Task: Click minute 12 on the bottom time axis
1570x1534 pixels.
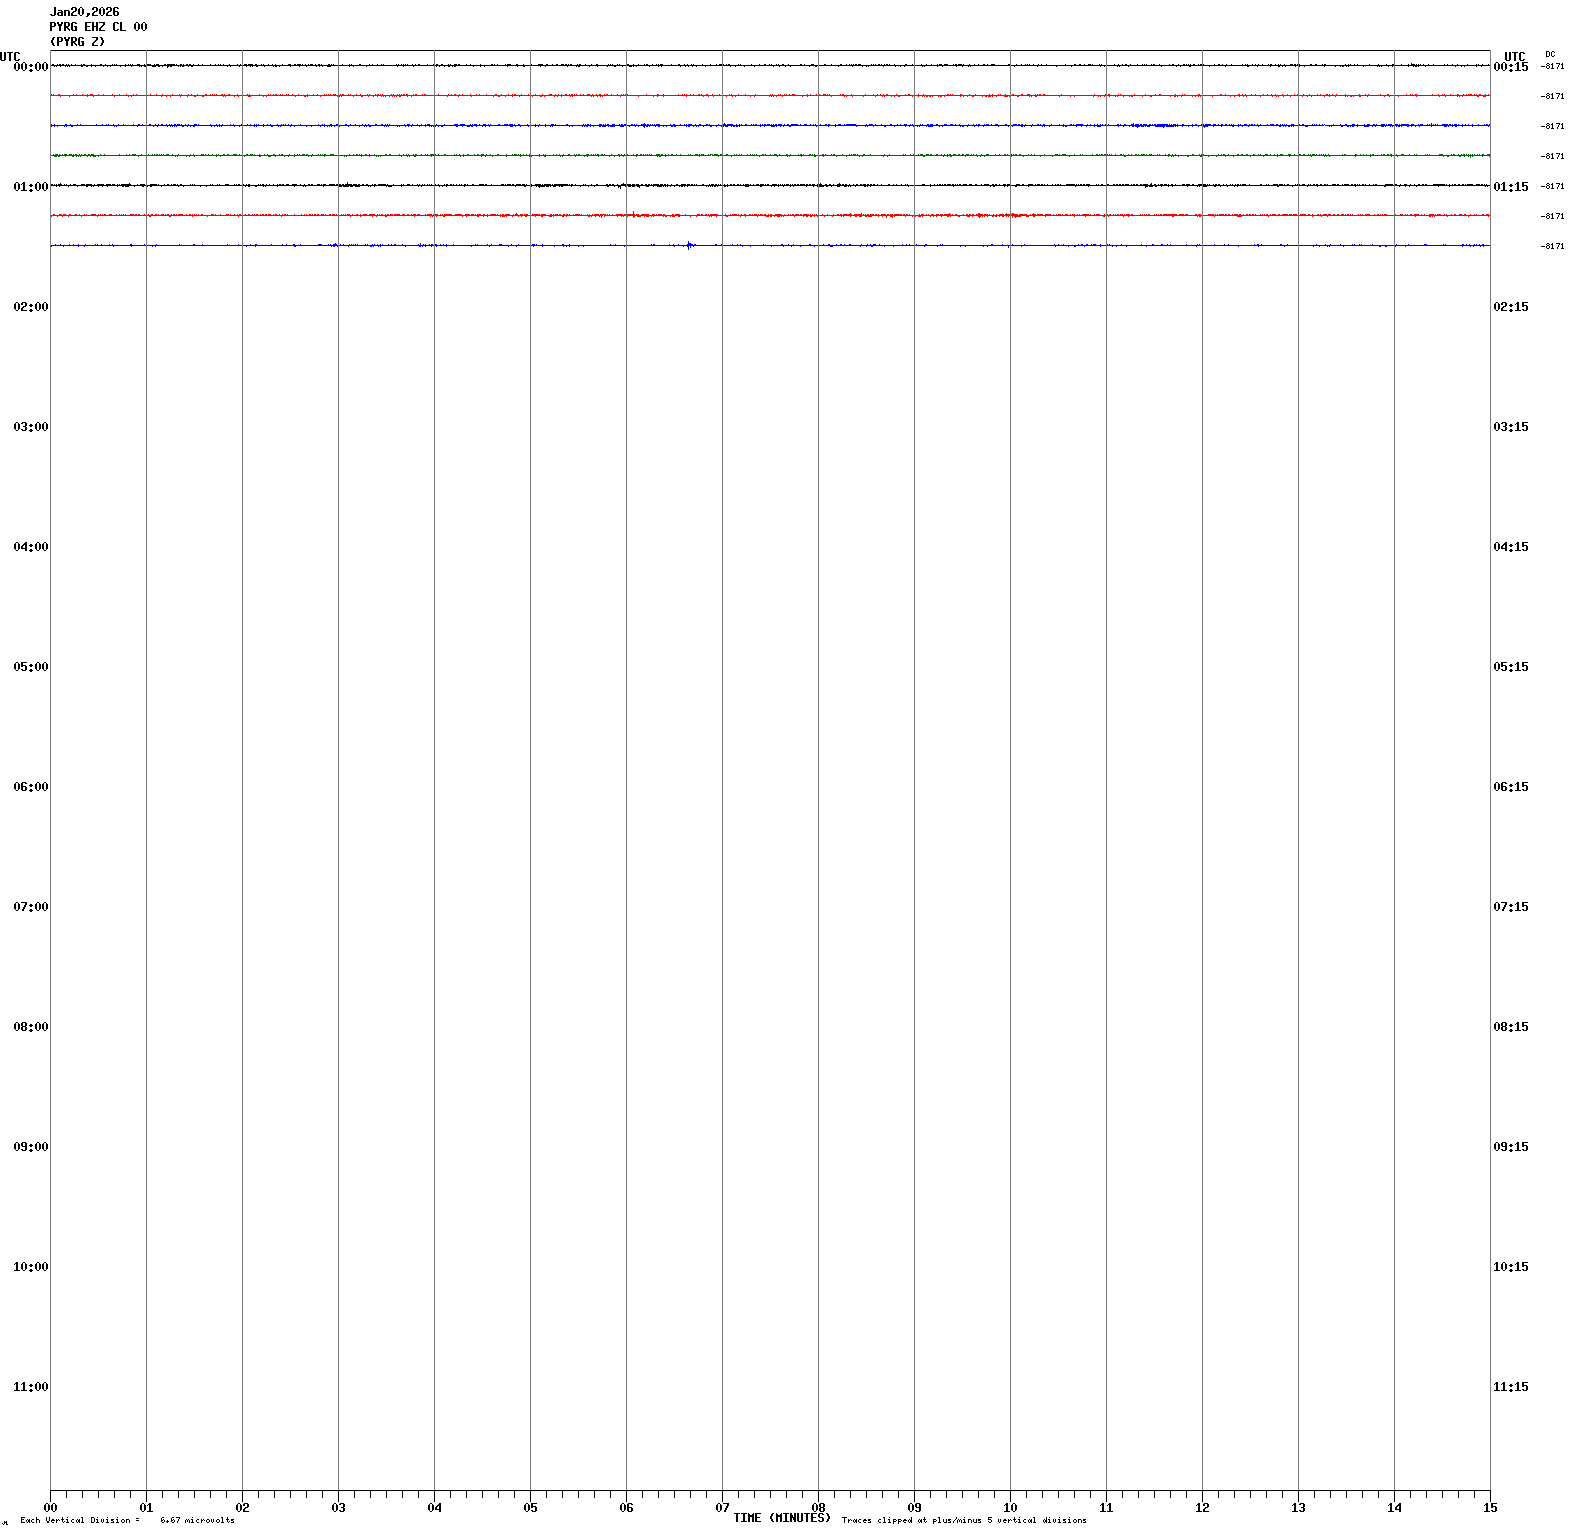Action: click(x=1202, y=1508)
